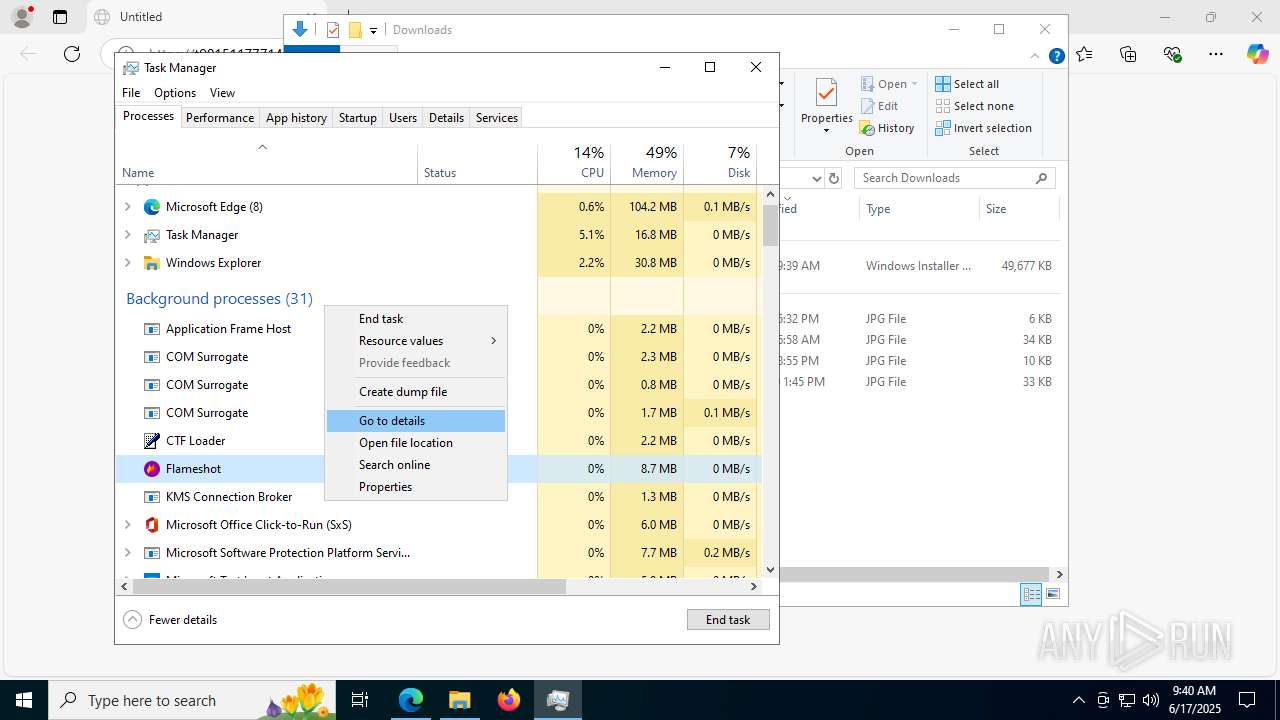Sort Explorer files by the Size column
The image size is (1280, 720).
1020,209
